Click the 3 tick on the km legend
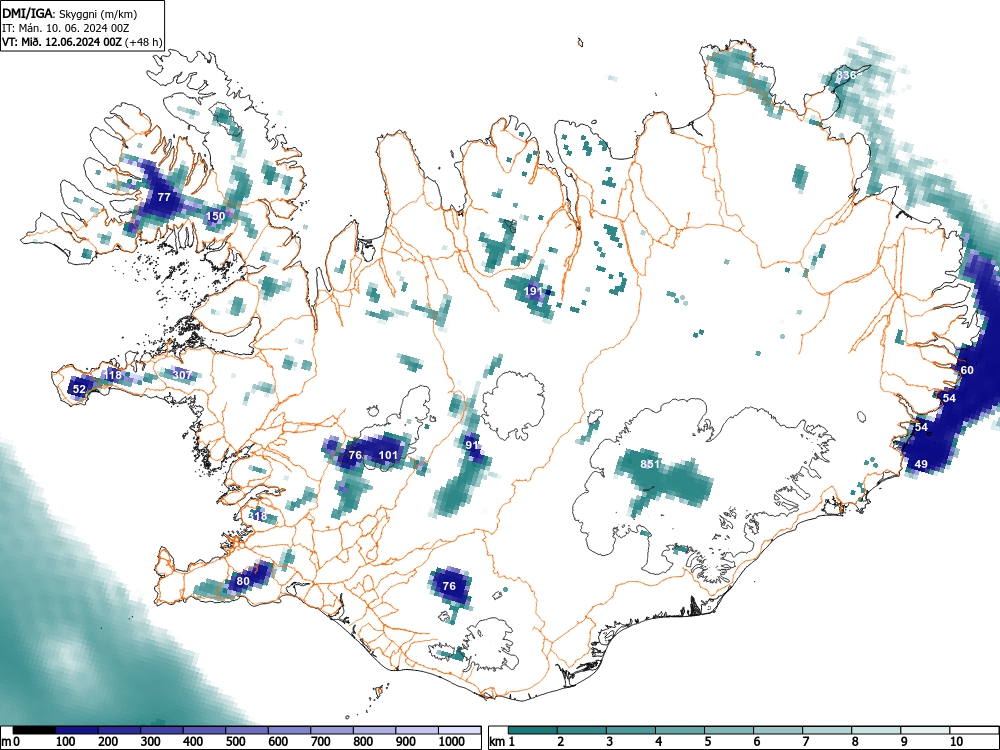Viewport: 1000px width, 750px height. (609, 742)
